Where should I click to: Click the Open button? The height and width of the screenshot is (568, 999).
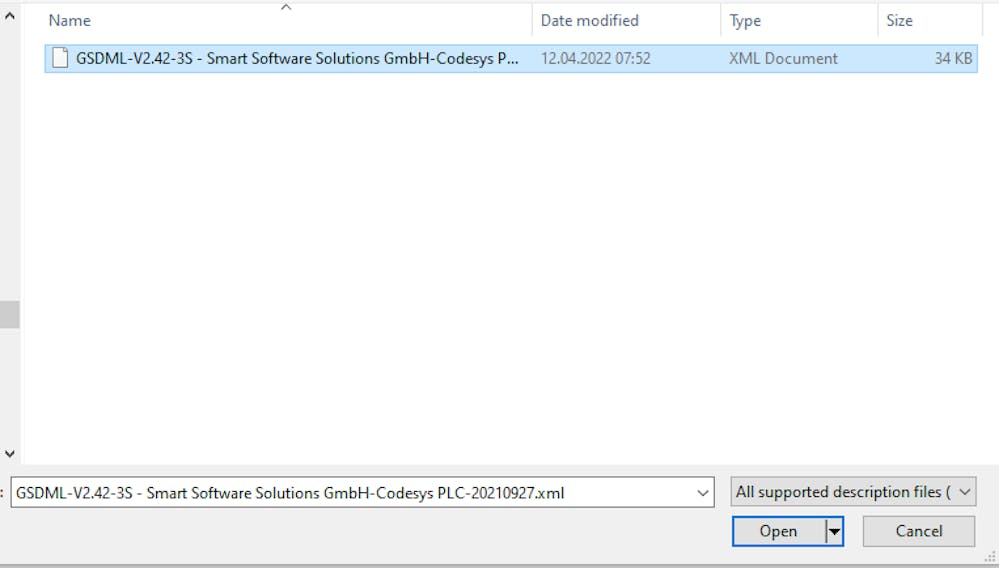click(779, 531)
